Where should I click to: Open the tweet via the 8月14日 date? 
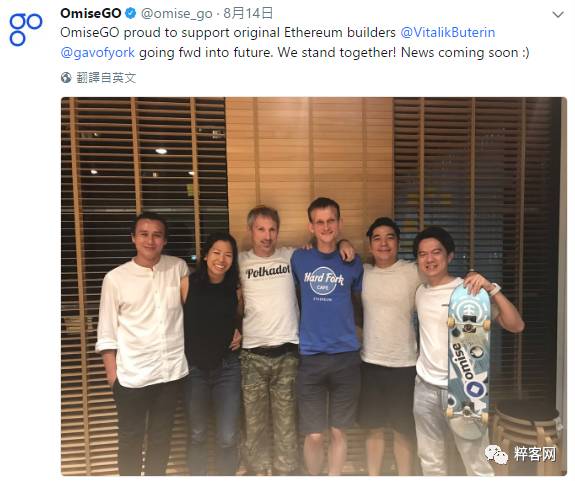(248, 14)
